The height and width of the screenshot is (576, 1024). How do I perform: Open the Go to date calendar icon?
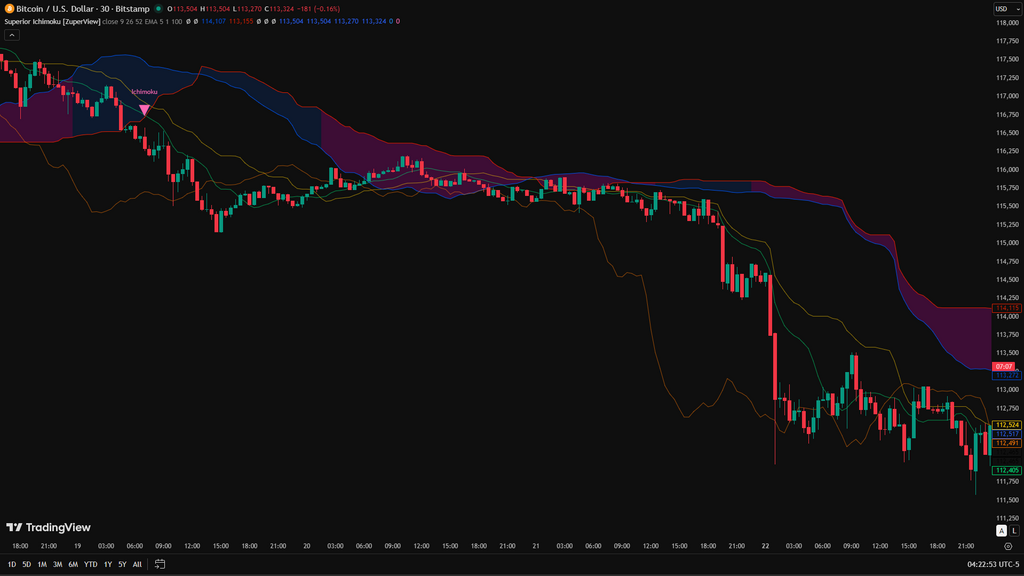[x=160, y=564]
